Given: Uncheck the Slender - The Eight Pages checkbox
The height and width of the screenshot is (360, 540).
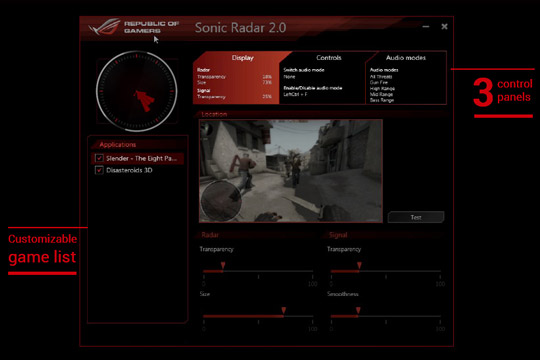Looking at the screenshot, I should (99, 158).
